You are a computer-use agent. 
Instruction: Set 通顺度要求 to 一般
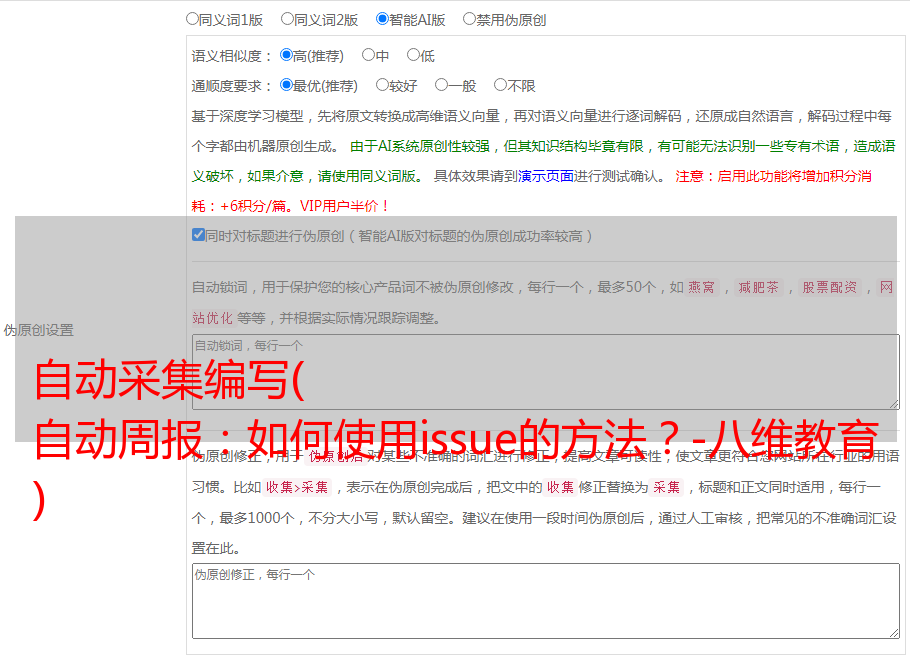(442, 85)
